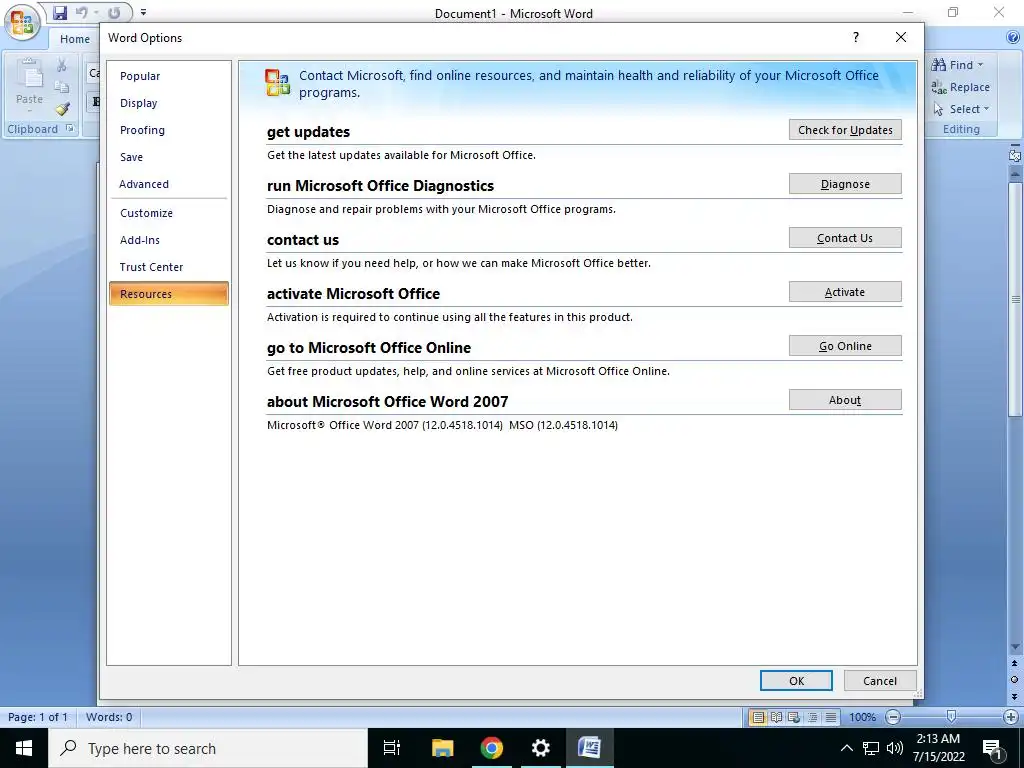1024x768 pixels.
Task: Click Previous Page double-up arrow
Action: coord(1015,663)
